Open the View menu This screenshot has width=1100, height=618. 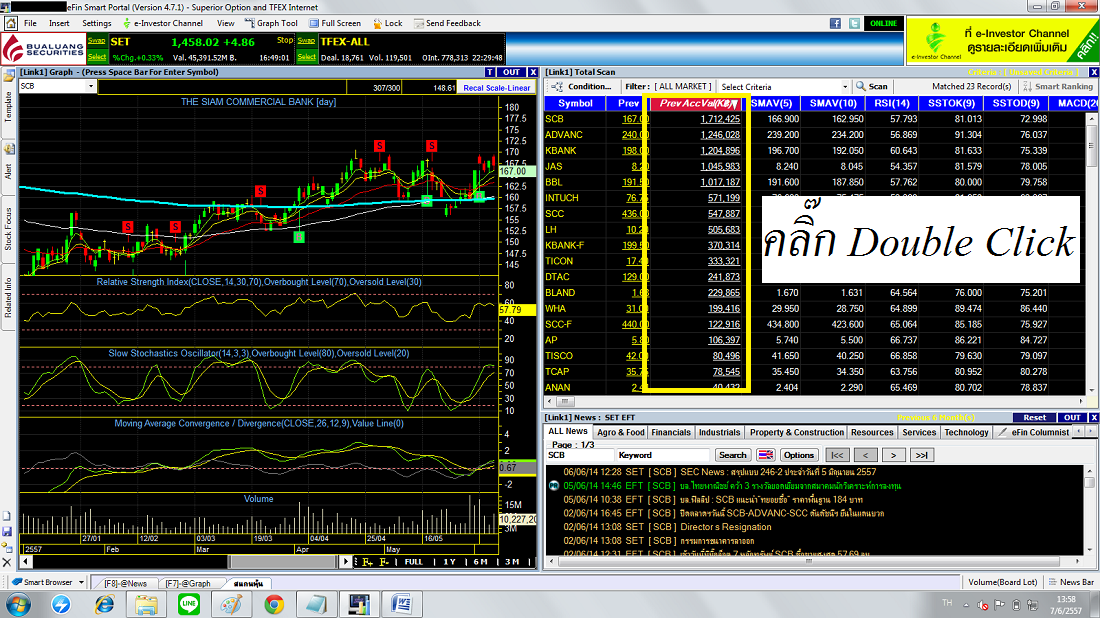[226, 23]
